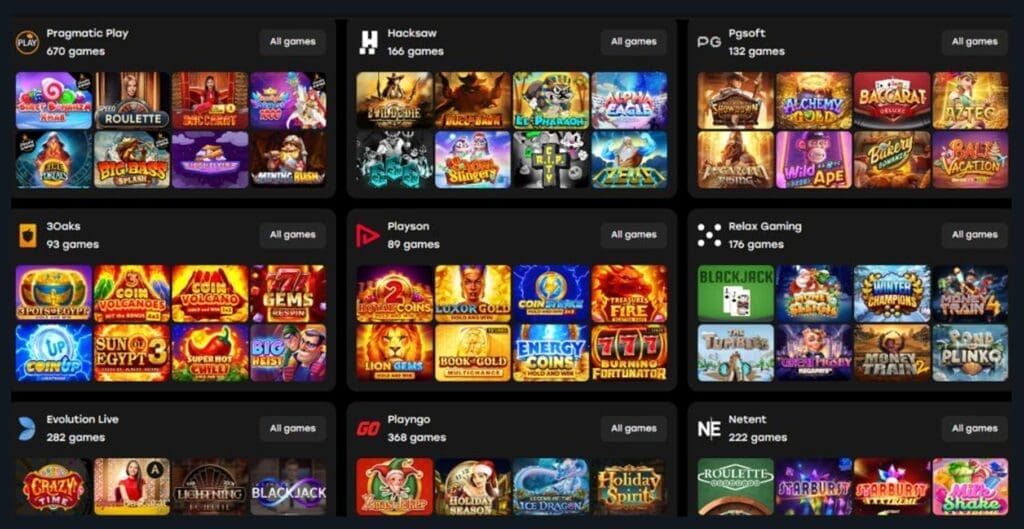This screenshot has height=529, width=1024.
Task: Click the Pgsoft PG logo icon
Action: [x=709, y=42]
